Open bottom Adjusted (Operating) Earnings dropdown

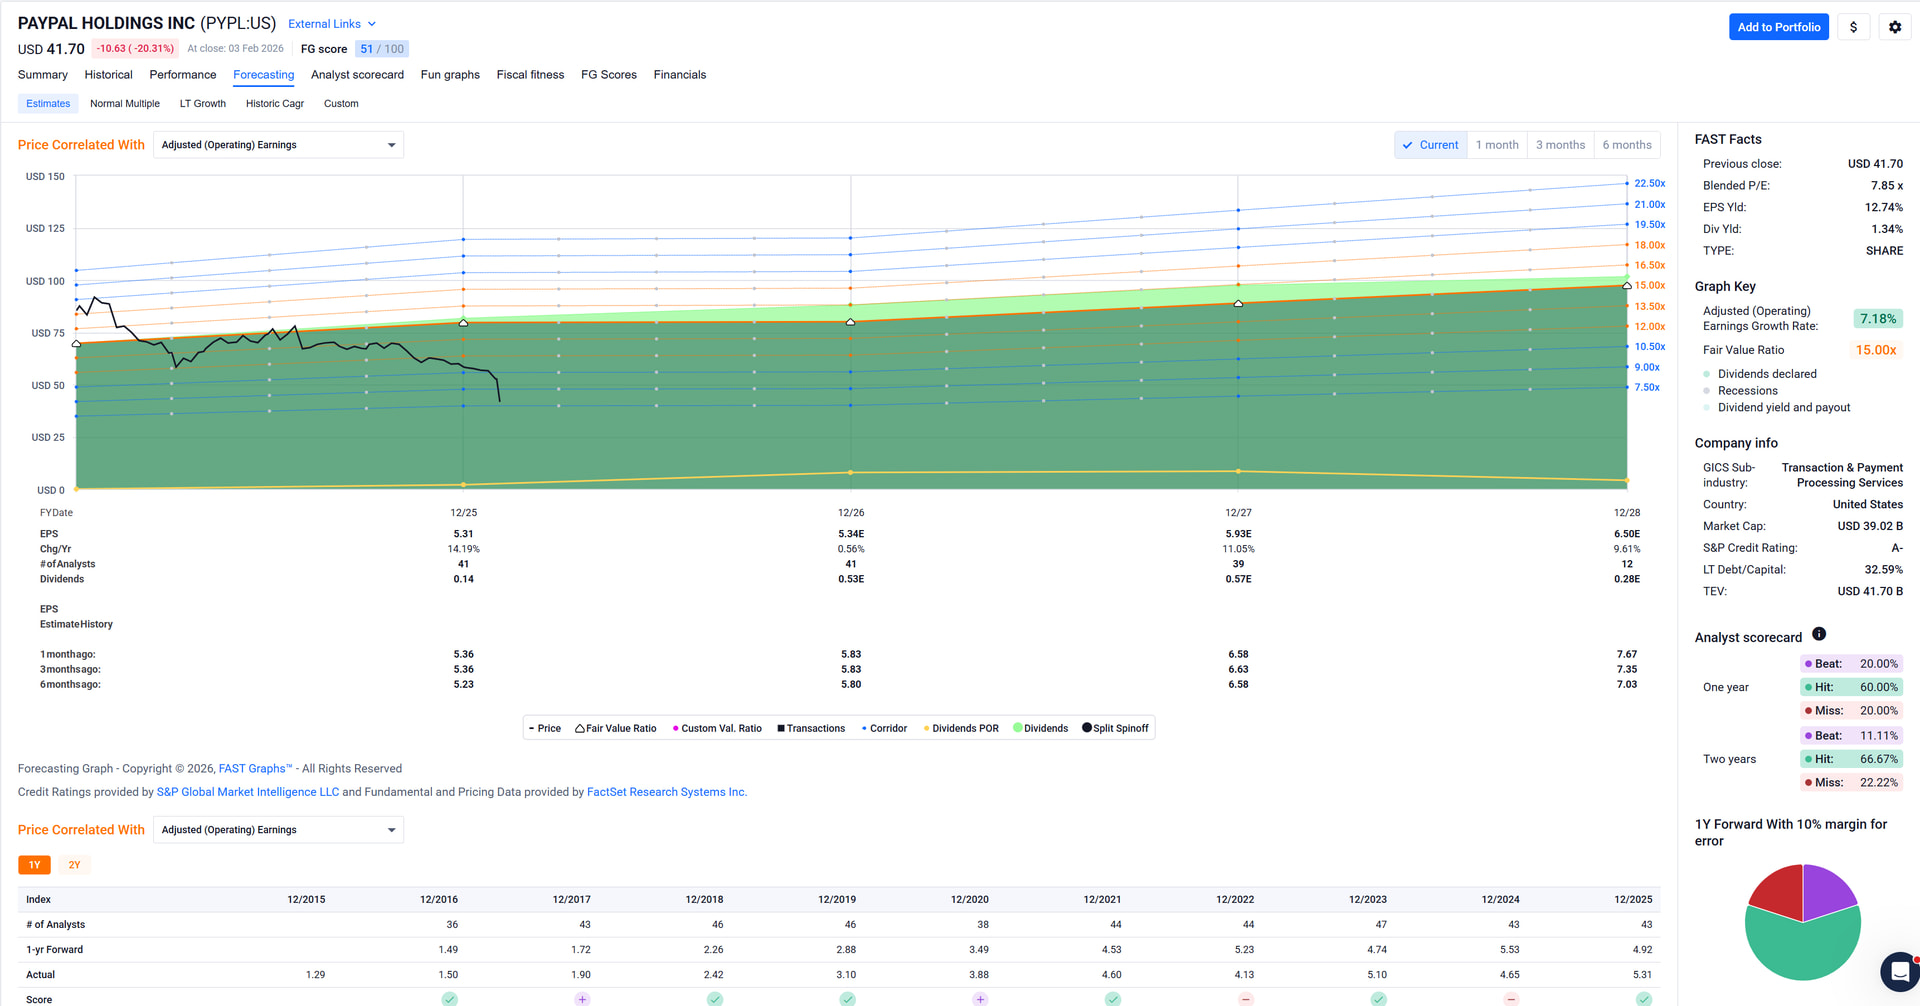pos(278,830)
